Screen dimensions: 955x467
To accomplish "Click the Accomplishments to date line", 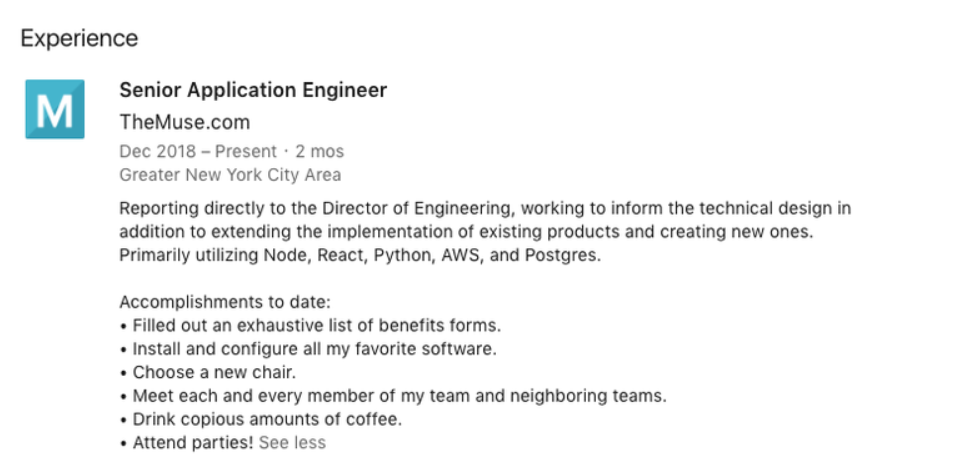I will click(x=225, y=302).
